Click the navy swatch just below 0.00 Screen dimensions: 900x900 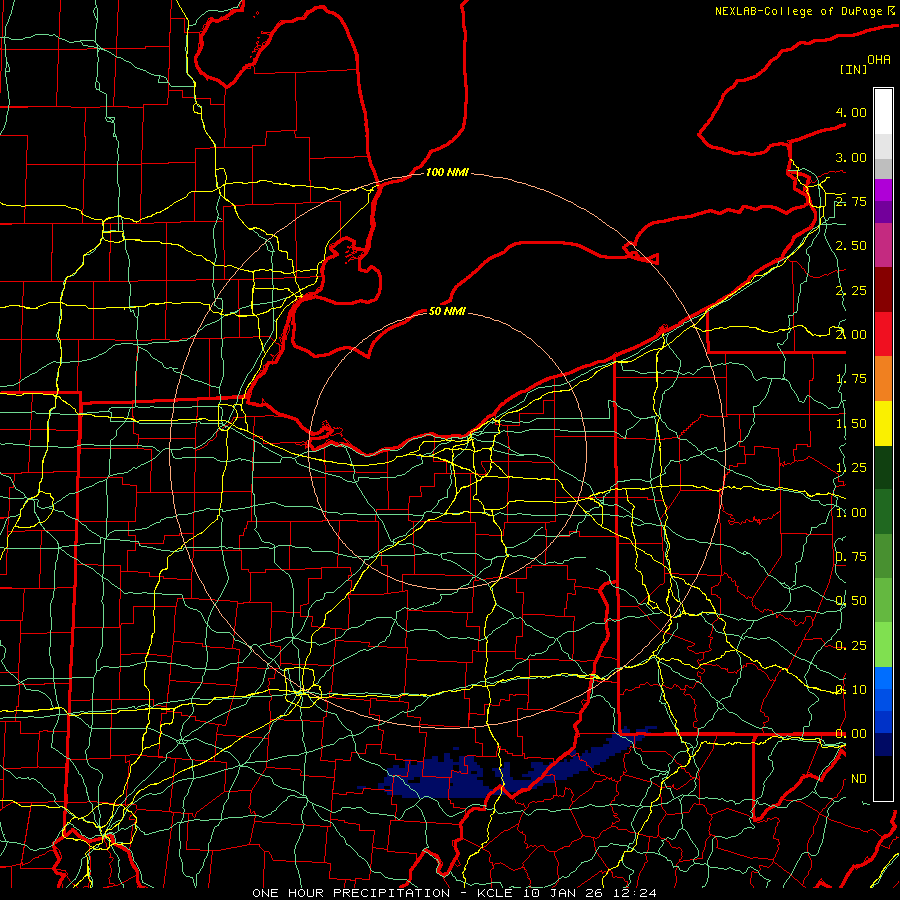click(883, 745)
